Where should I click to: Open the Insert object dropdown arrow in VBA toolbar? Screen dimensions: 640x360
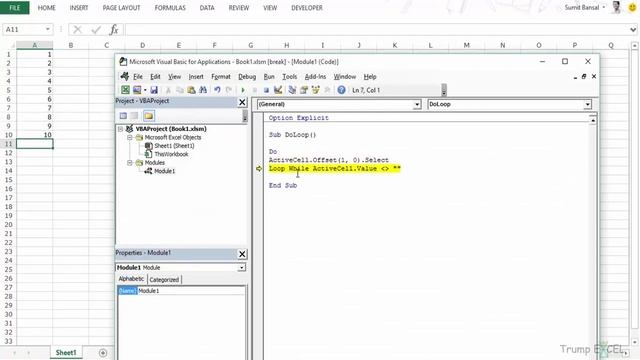click(145, 90)
